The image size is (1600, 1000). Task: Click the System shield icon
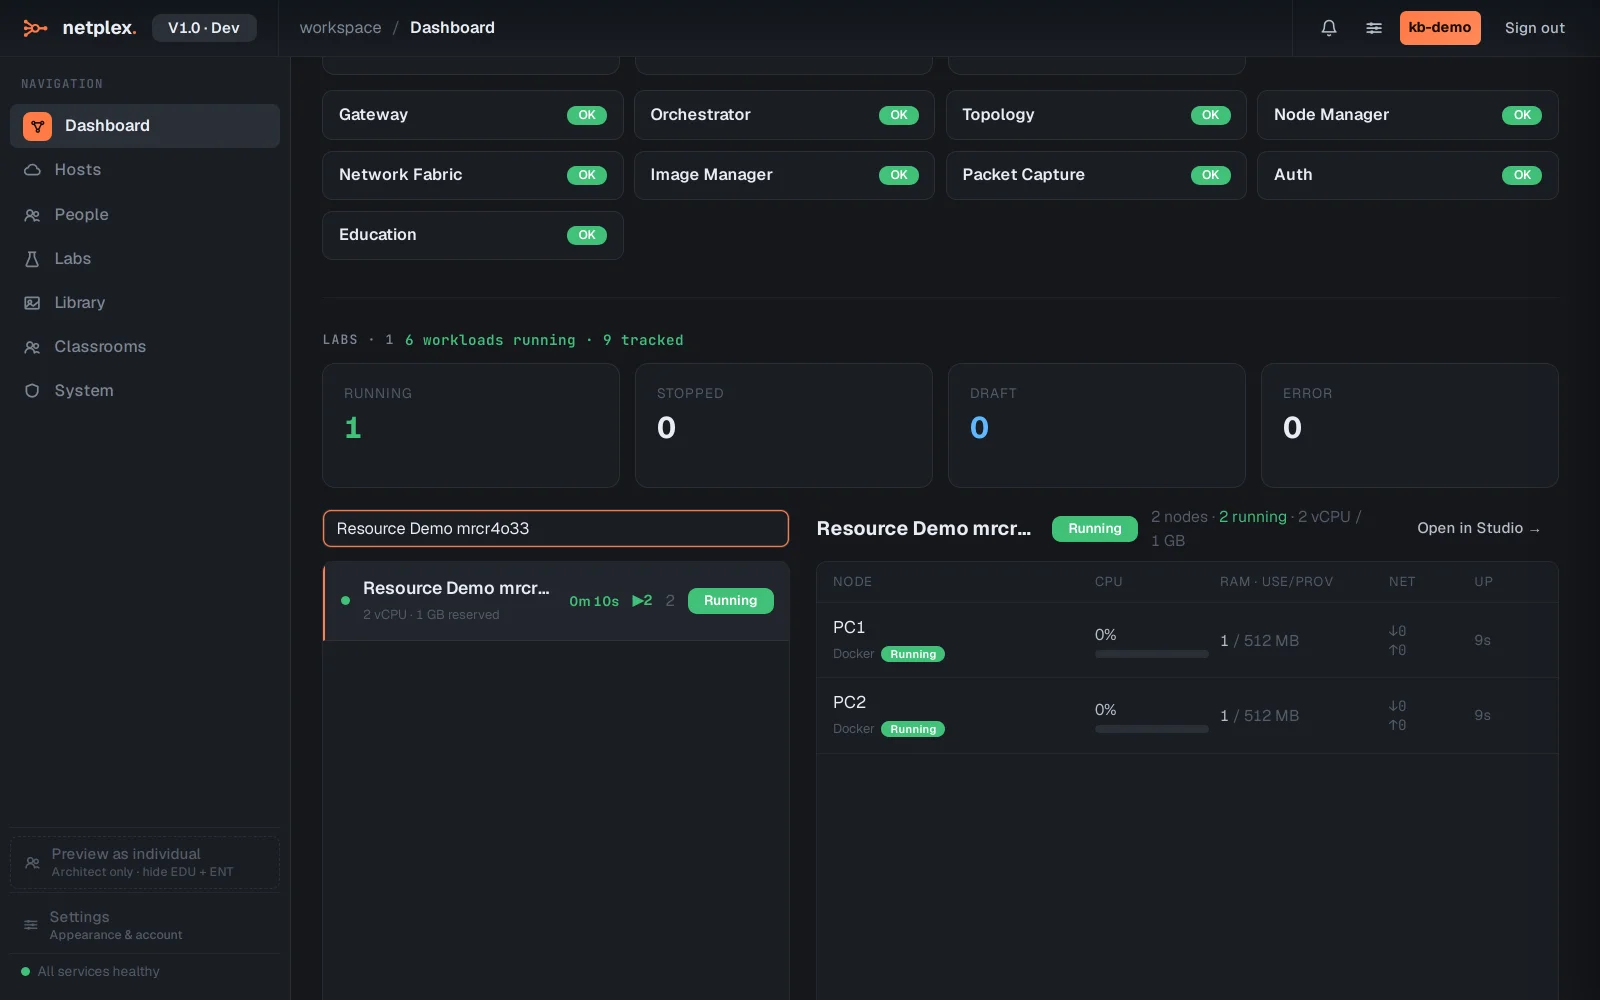click(32, 391)
